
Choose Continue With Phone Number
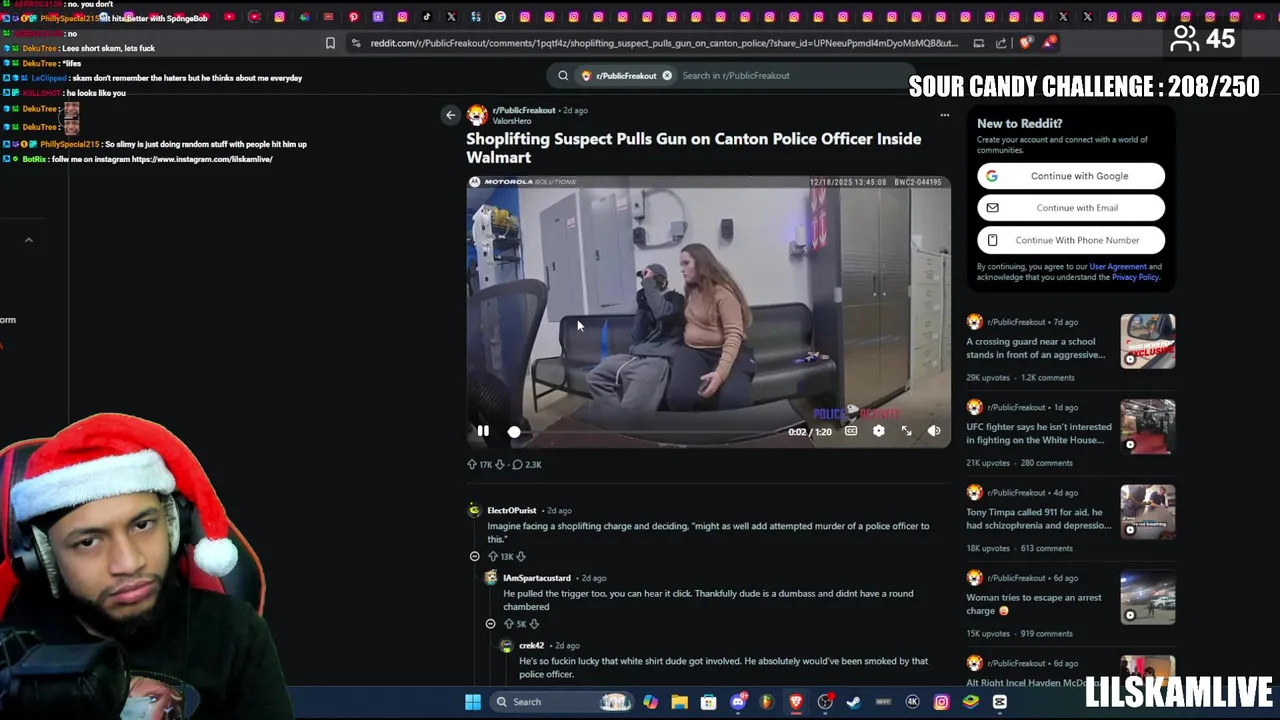(x=1071, y=240)
